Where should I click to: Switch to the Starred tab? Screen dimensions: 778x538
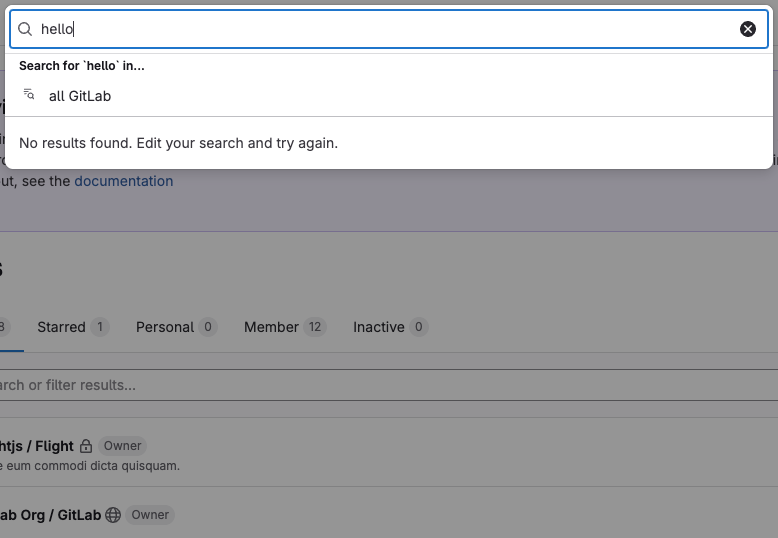click(x=73, y=327)
